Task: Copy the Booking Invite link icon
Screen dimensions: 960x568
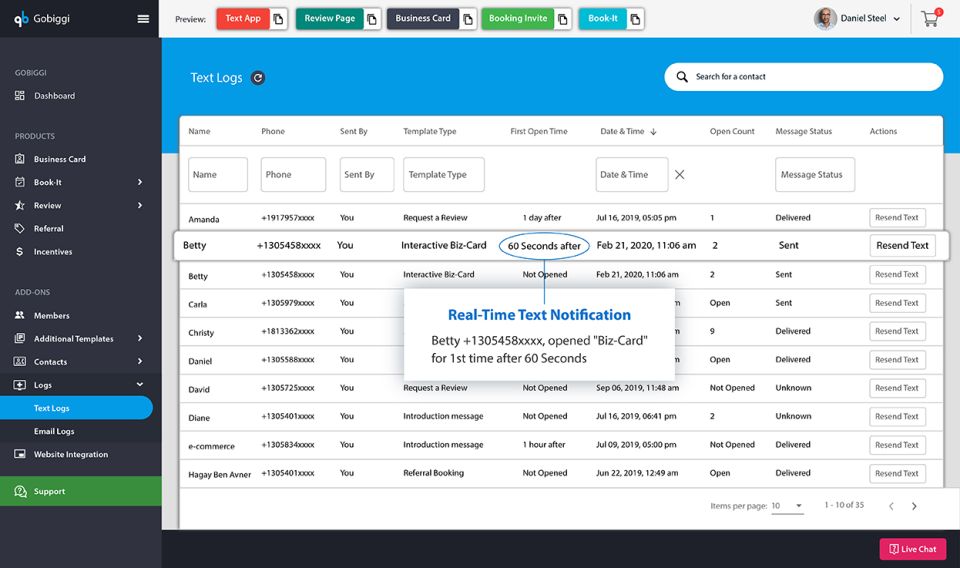Action: pos(563,19)
